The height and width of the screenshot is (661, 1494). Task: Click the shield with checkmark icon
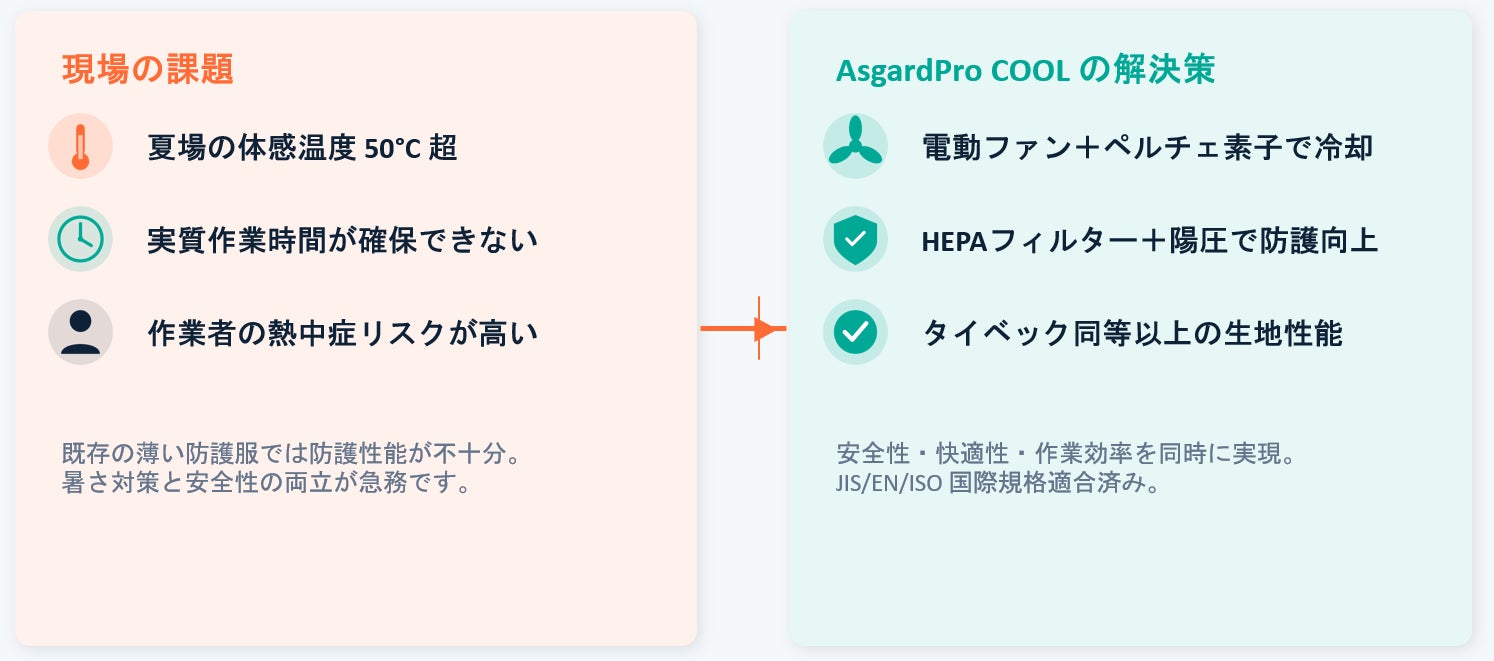855,239
